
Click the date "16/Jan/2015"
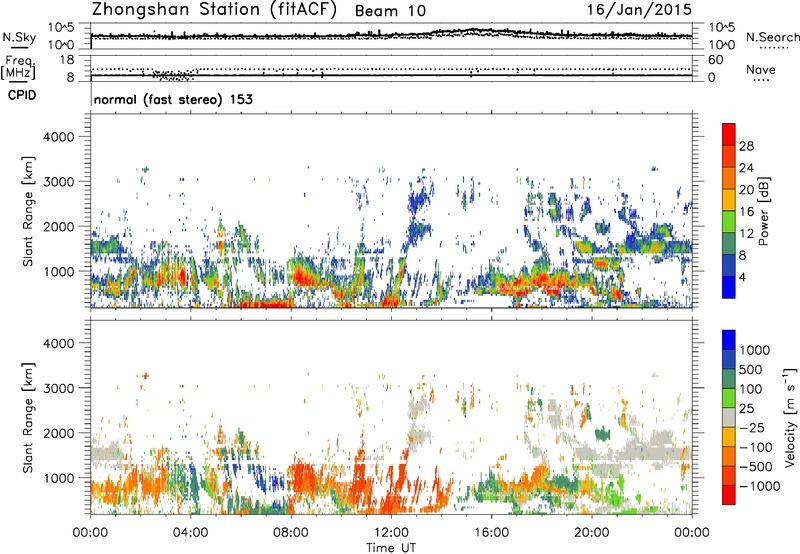[639, 10]
